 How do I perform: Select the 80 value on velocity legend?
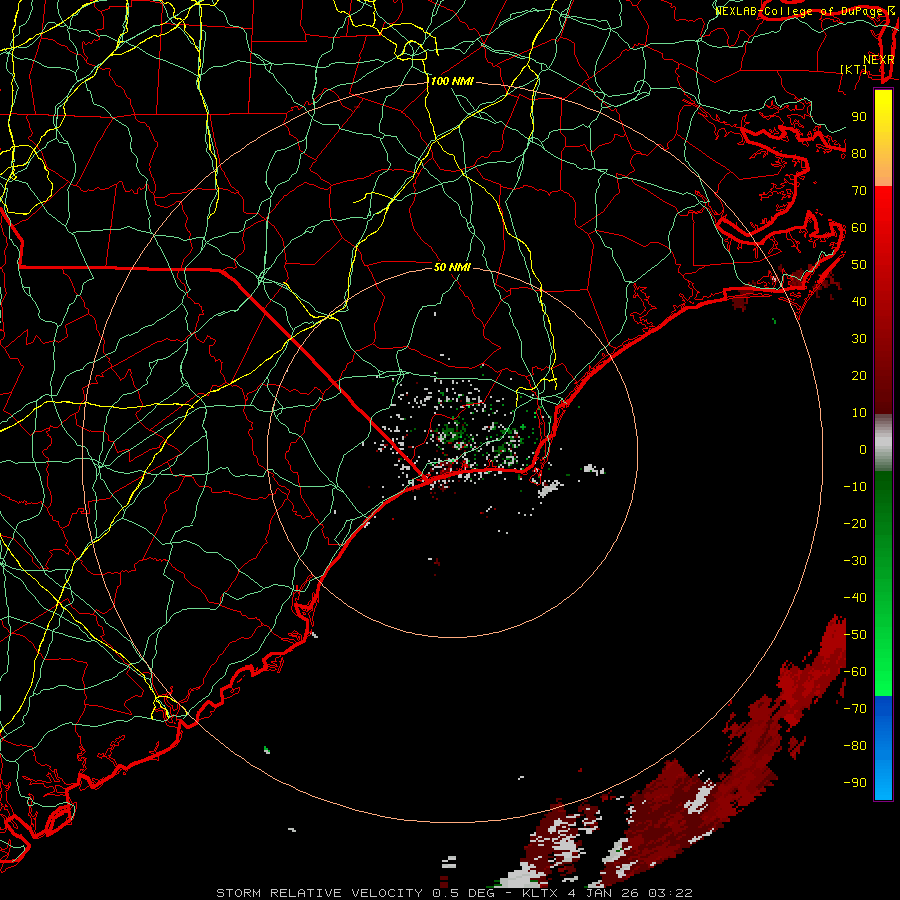[859, 154]
